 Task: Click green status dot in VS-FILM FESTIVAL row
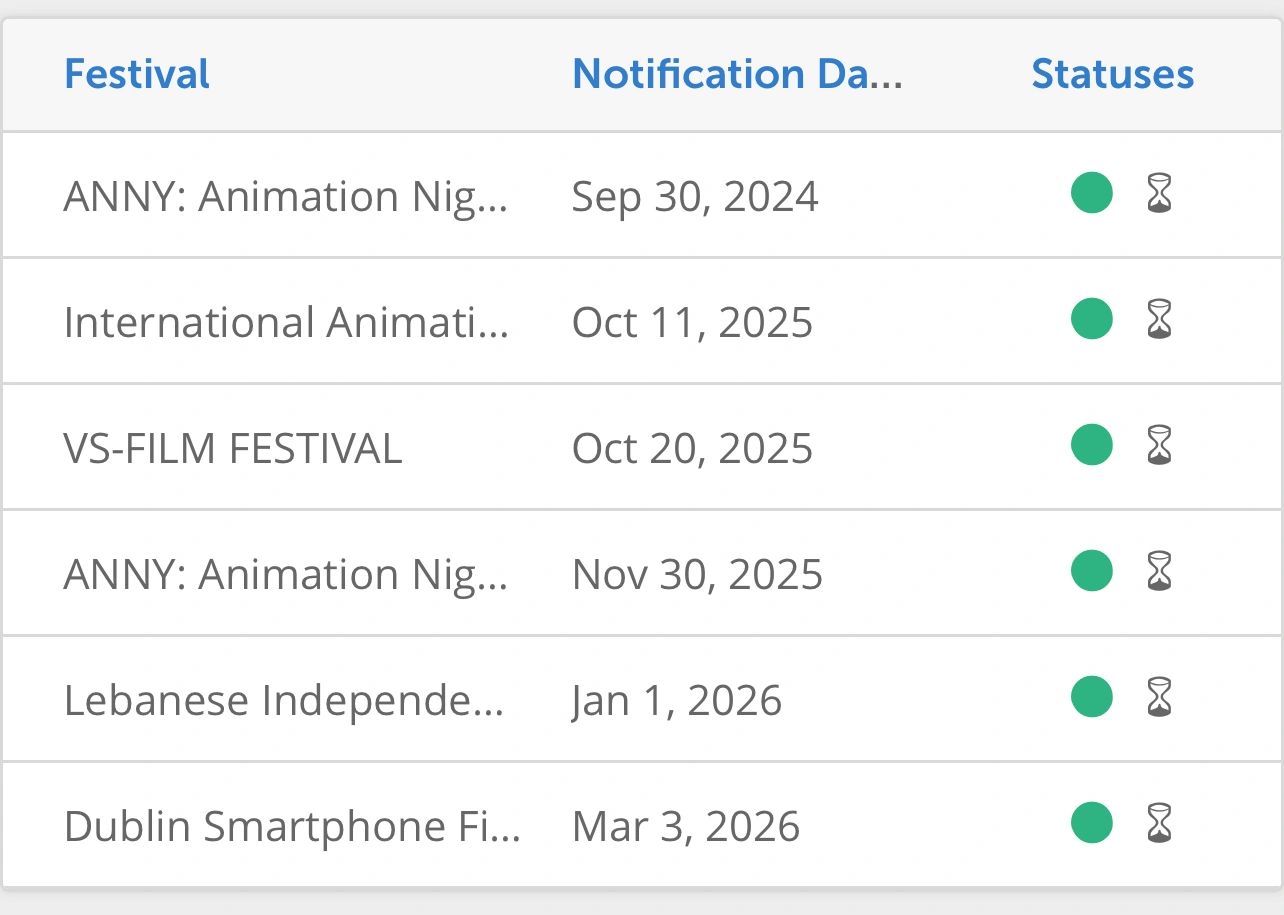coord(1091,445)
